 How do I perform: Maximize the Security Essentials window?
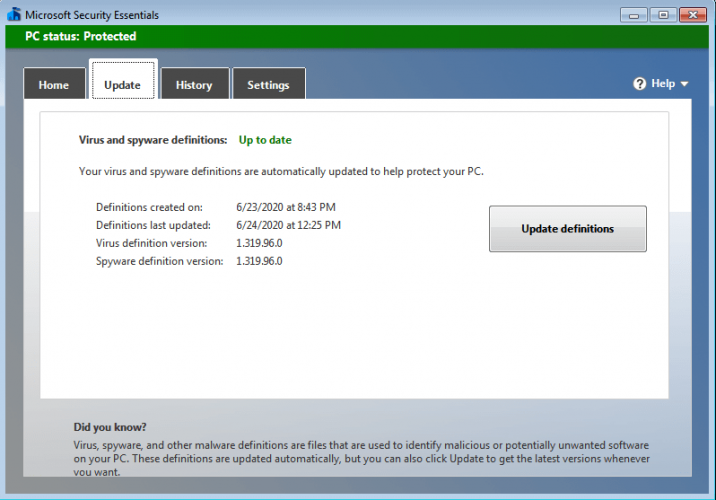point(663,15)
